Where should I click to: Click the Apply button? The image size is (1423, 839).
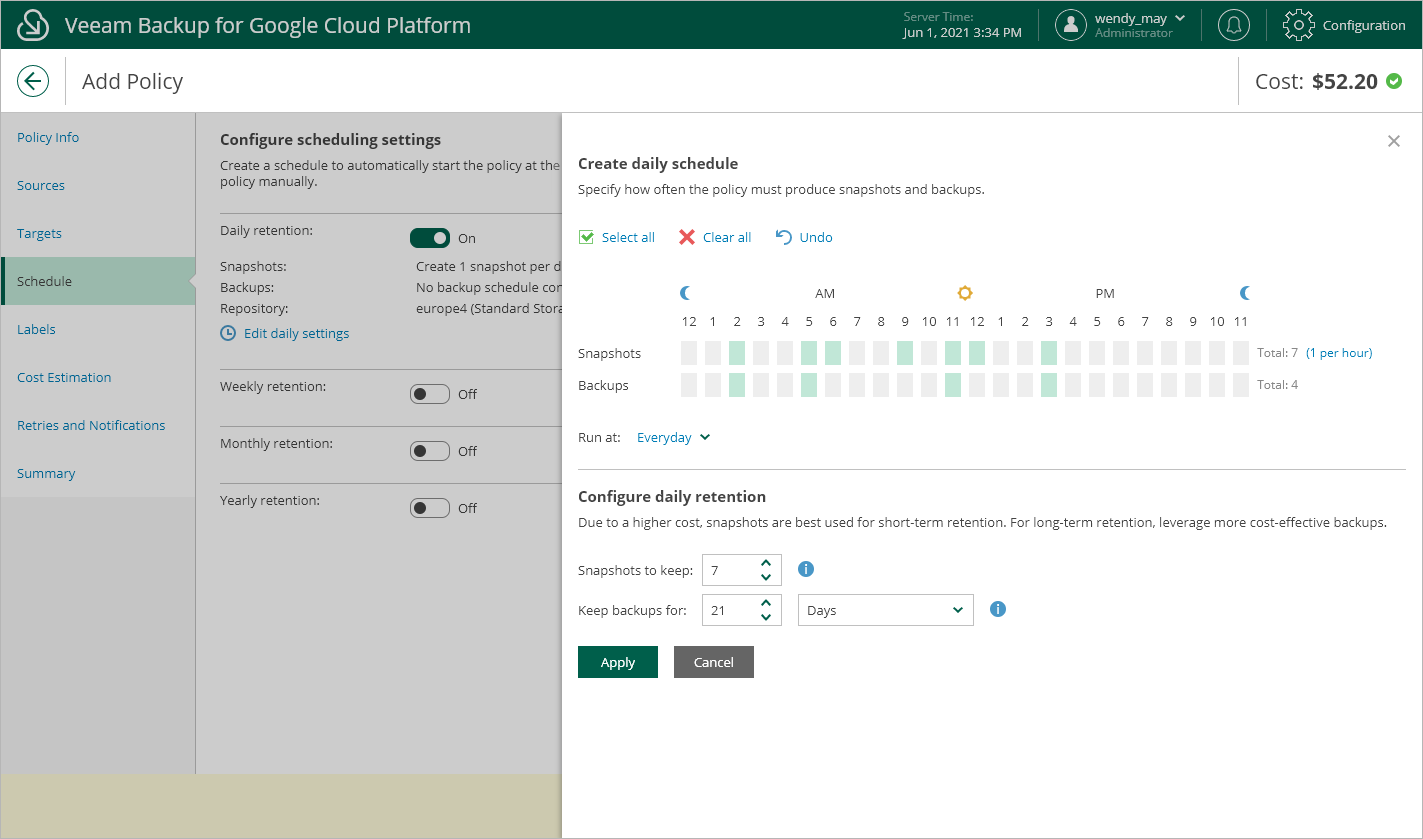(618, 662)
